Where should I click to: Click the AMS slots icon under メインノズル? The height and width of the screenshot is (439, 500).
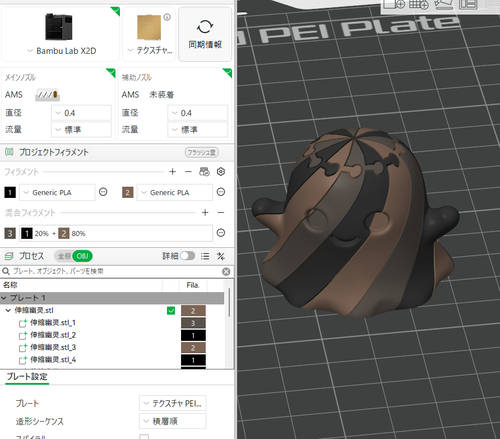click(48, 95)
